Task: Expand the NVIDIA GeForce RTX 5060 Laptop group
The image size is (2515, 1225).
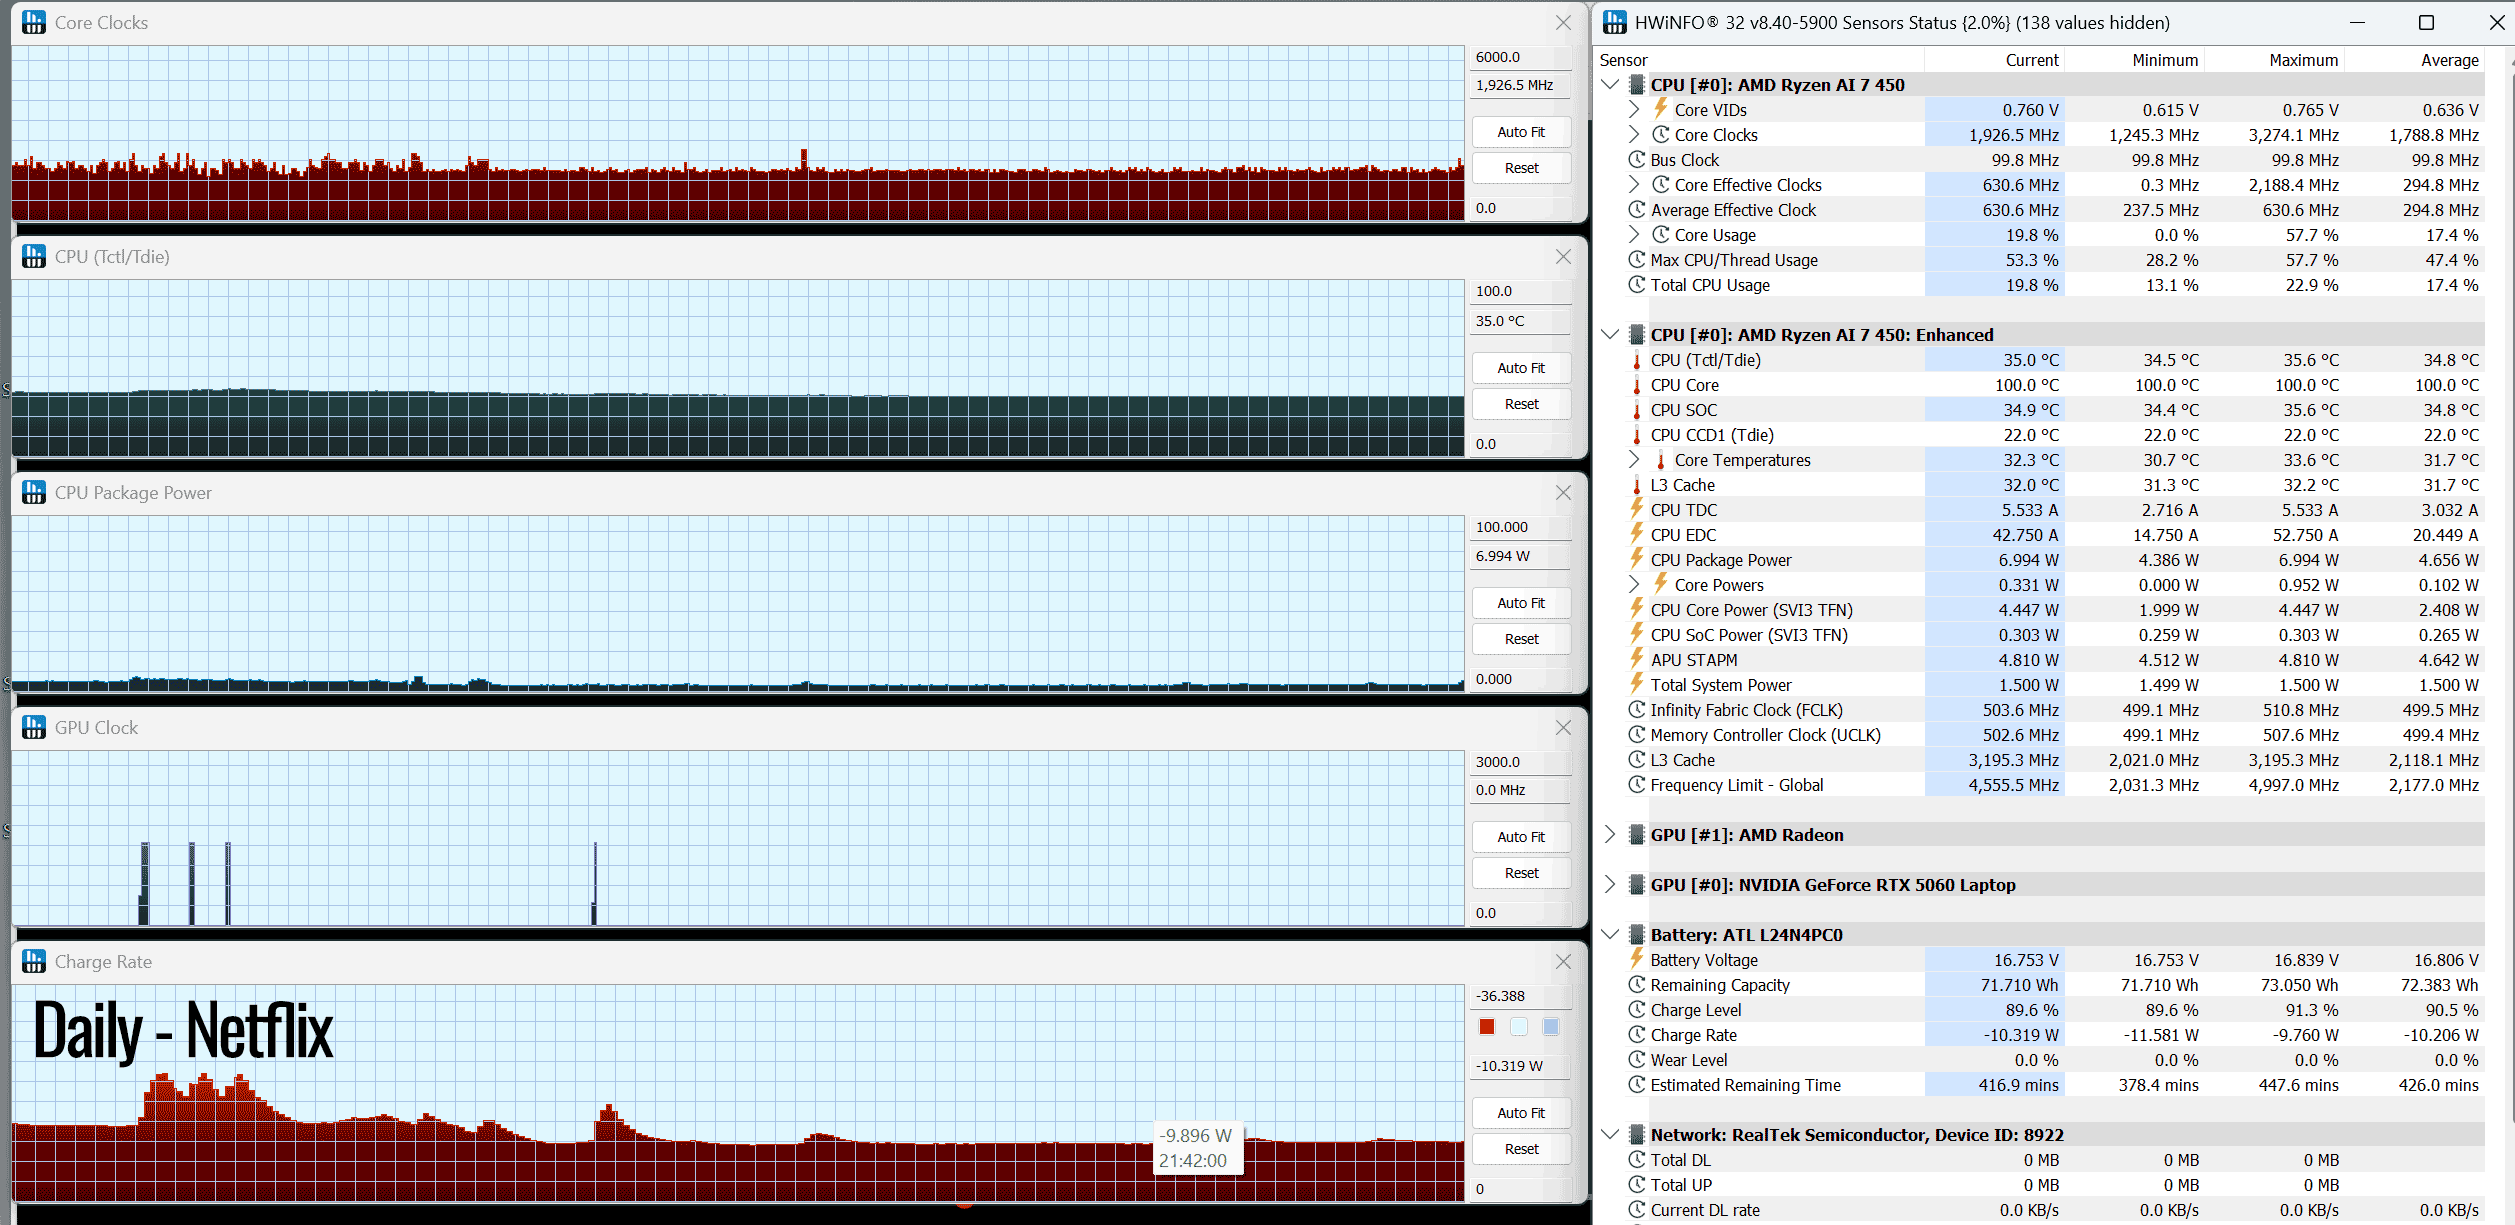Action: pos(1610,884)
